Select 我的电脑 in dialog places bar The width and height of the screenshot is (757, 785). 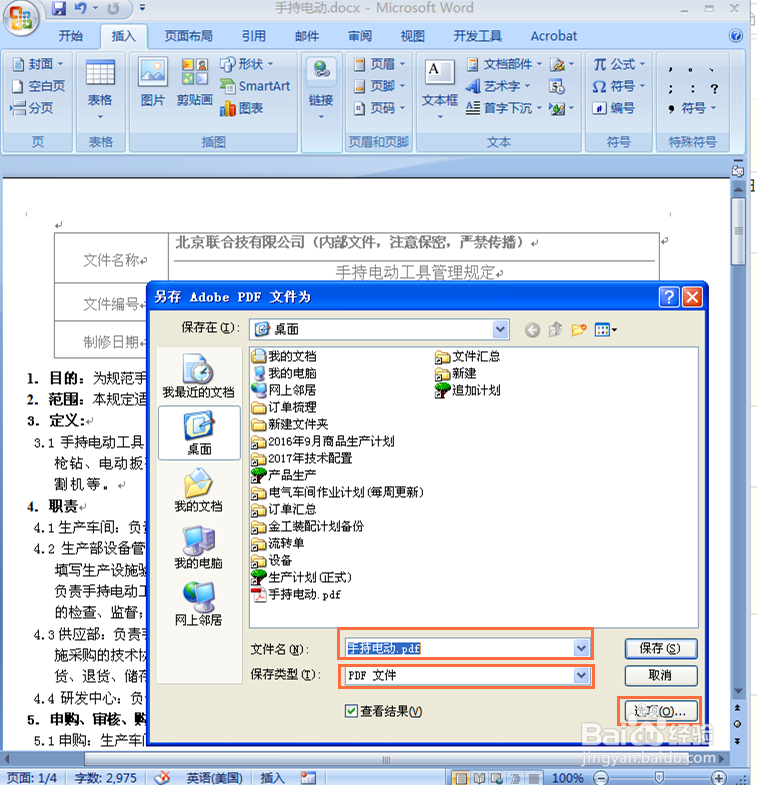tap(199, 548)
